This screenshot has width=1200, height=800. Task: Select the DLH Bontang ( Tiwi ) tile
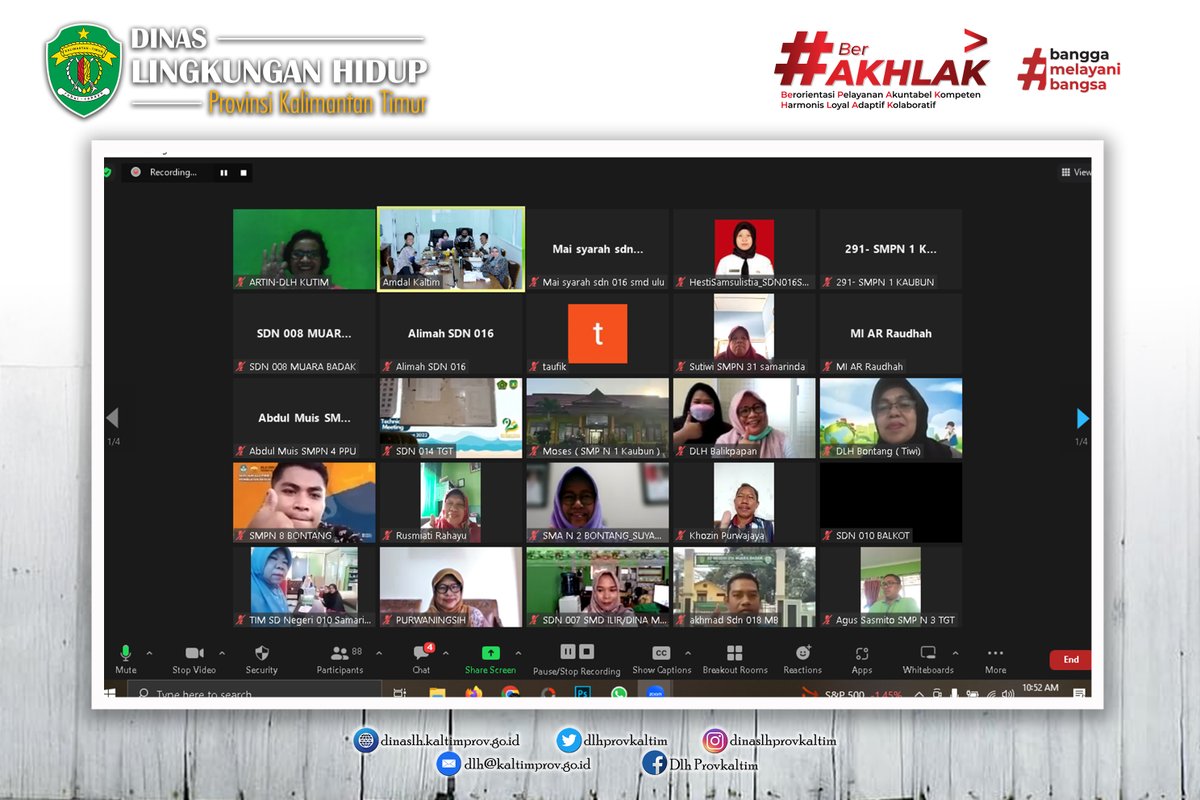pyautogui.click(x=891, y=418)
